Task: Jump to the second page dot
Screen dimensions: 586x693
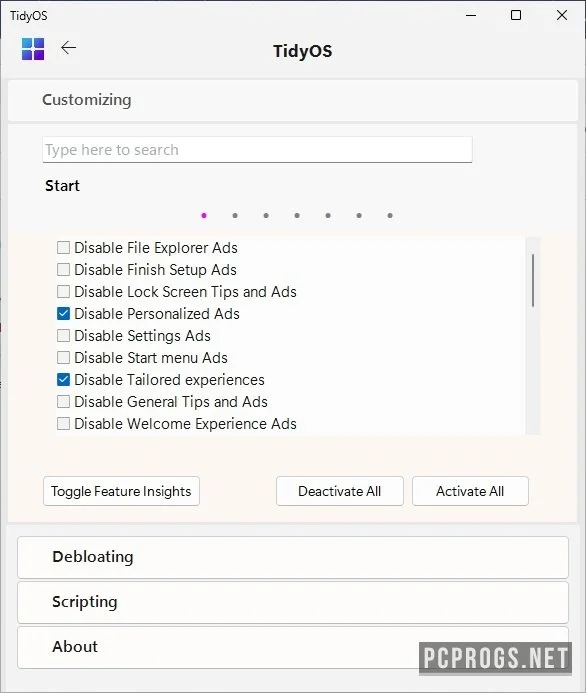Action: click(x=235, y=216)
